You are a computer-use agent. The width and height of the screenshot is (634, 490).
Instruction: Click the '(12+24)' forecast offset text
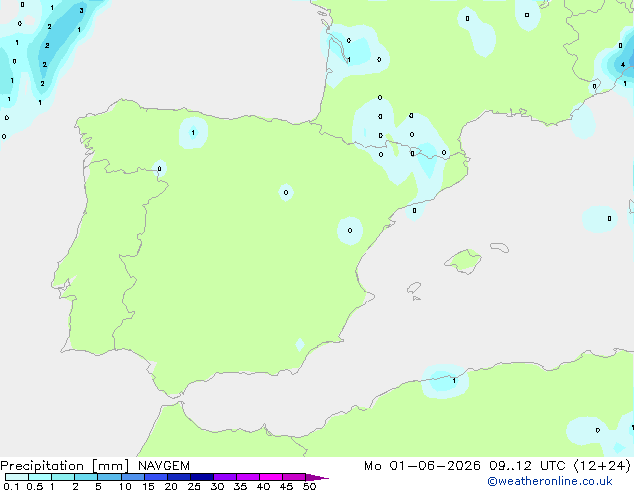[602, 466]
